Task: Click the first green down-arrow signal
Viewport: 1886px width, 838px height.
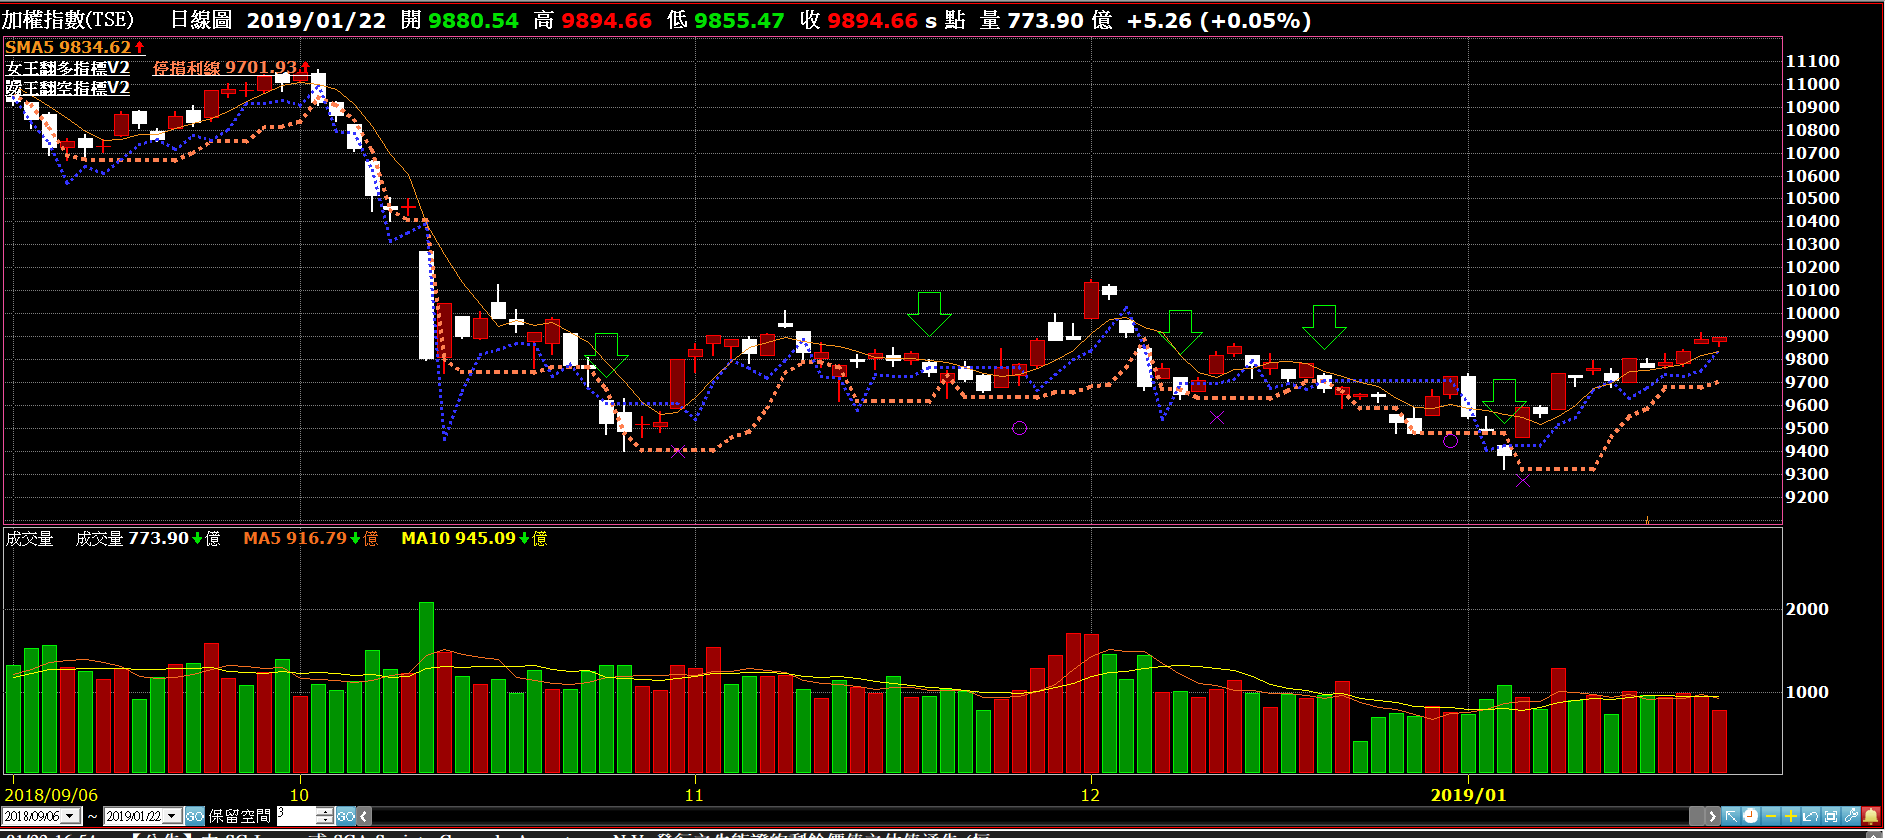Action: click(929, 313)
